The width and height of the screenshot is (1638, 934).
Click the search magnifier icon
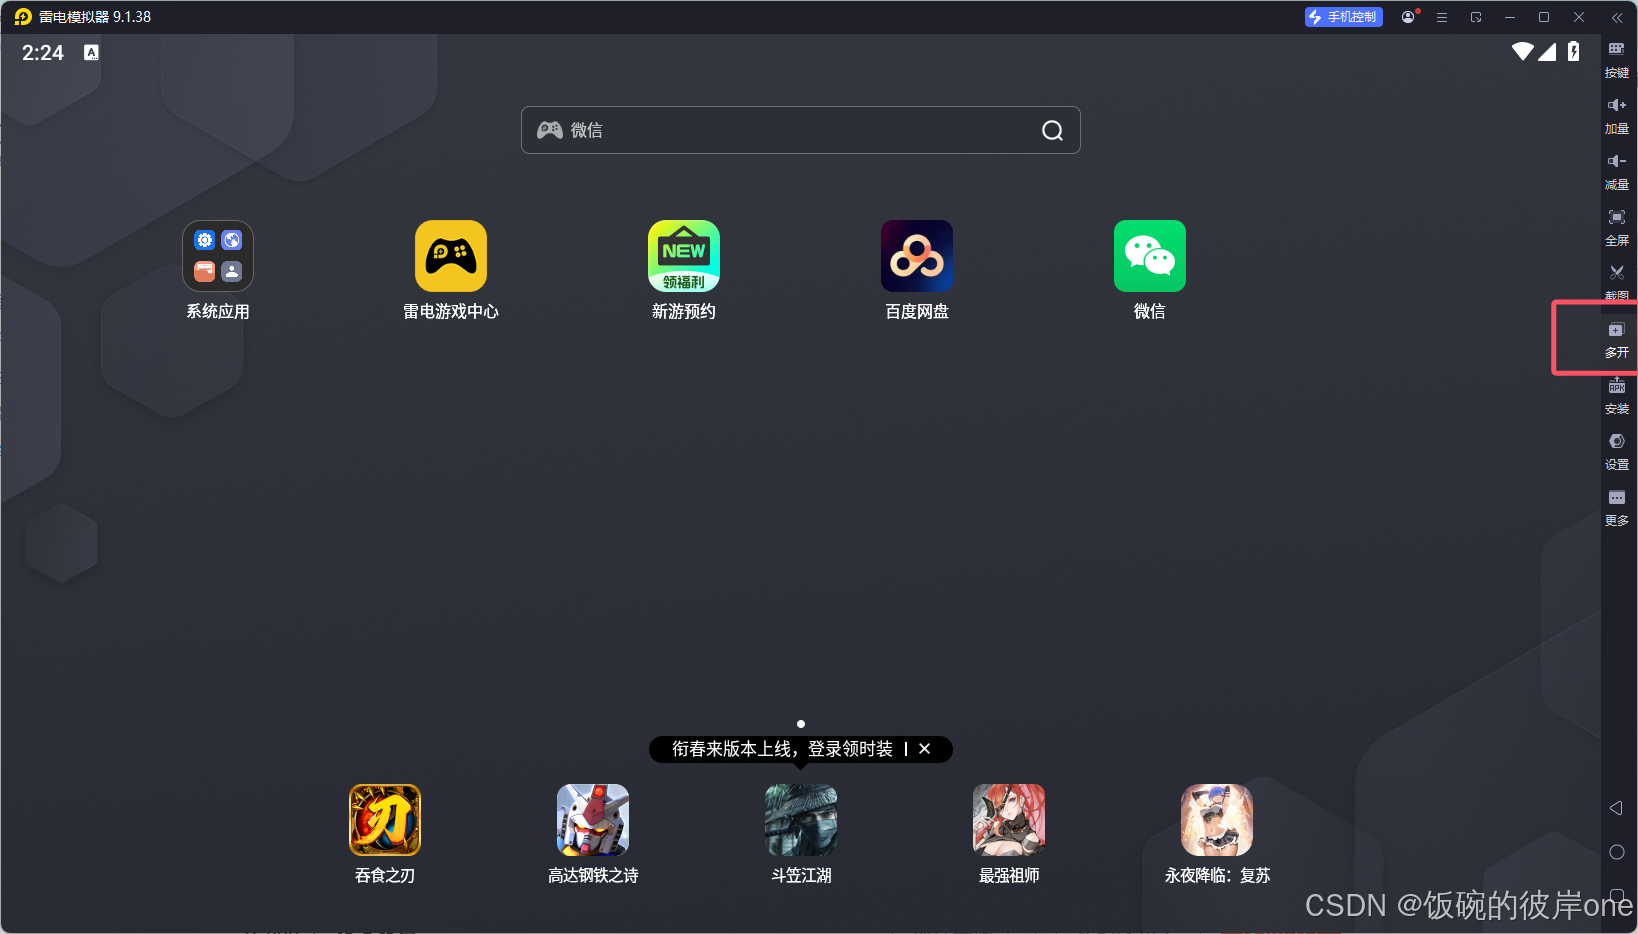(x=1052, y=130)
